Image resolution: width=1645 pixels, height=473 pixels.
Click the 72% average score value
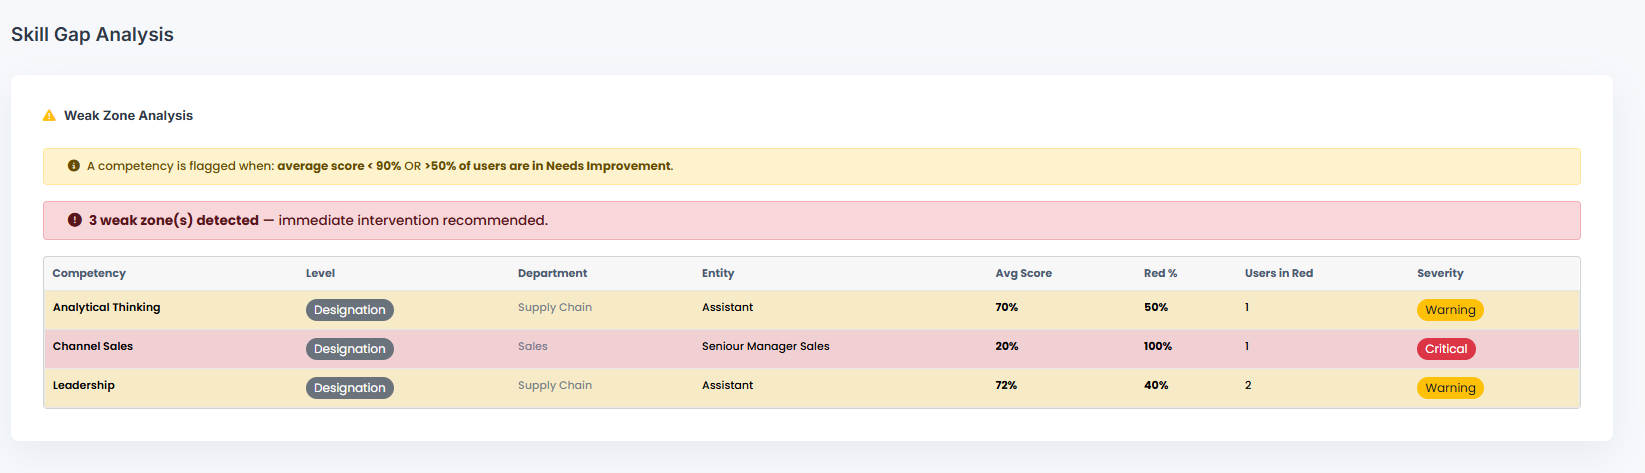(1006, 385)
